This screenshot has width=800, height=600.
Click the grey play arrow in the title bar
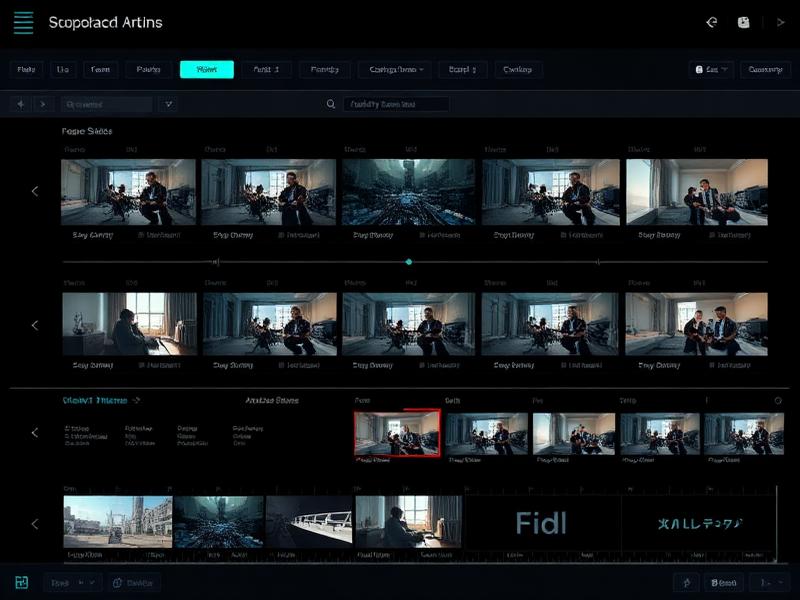780,22
